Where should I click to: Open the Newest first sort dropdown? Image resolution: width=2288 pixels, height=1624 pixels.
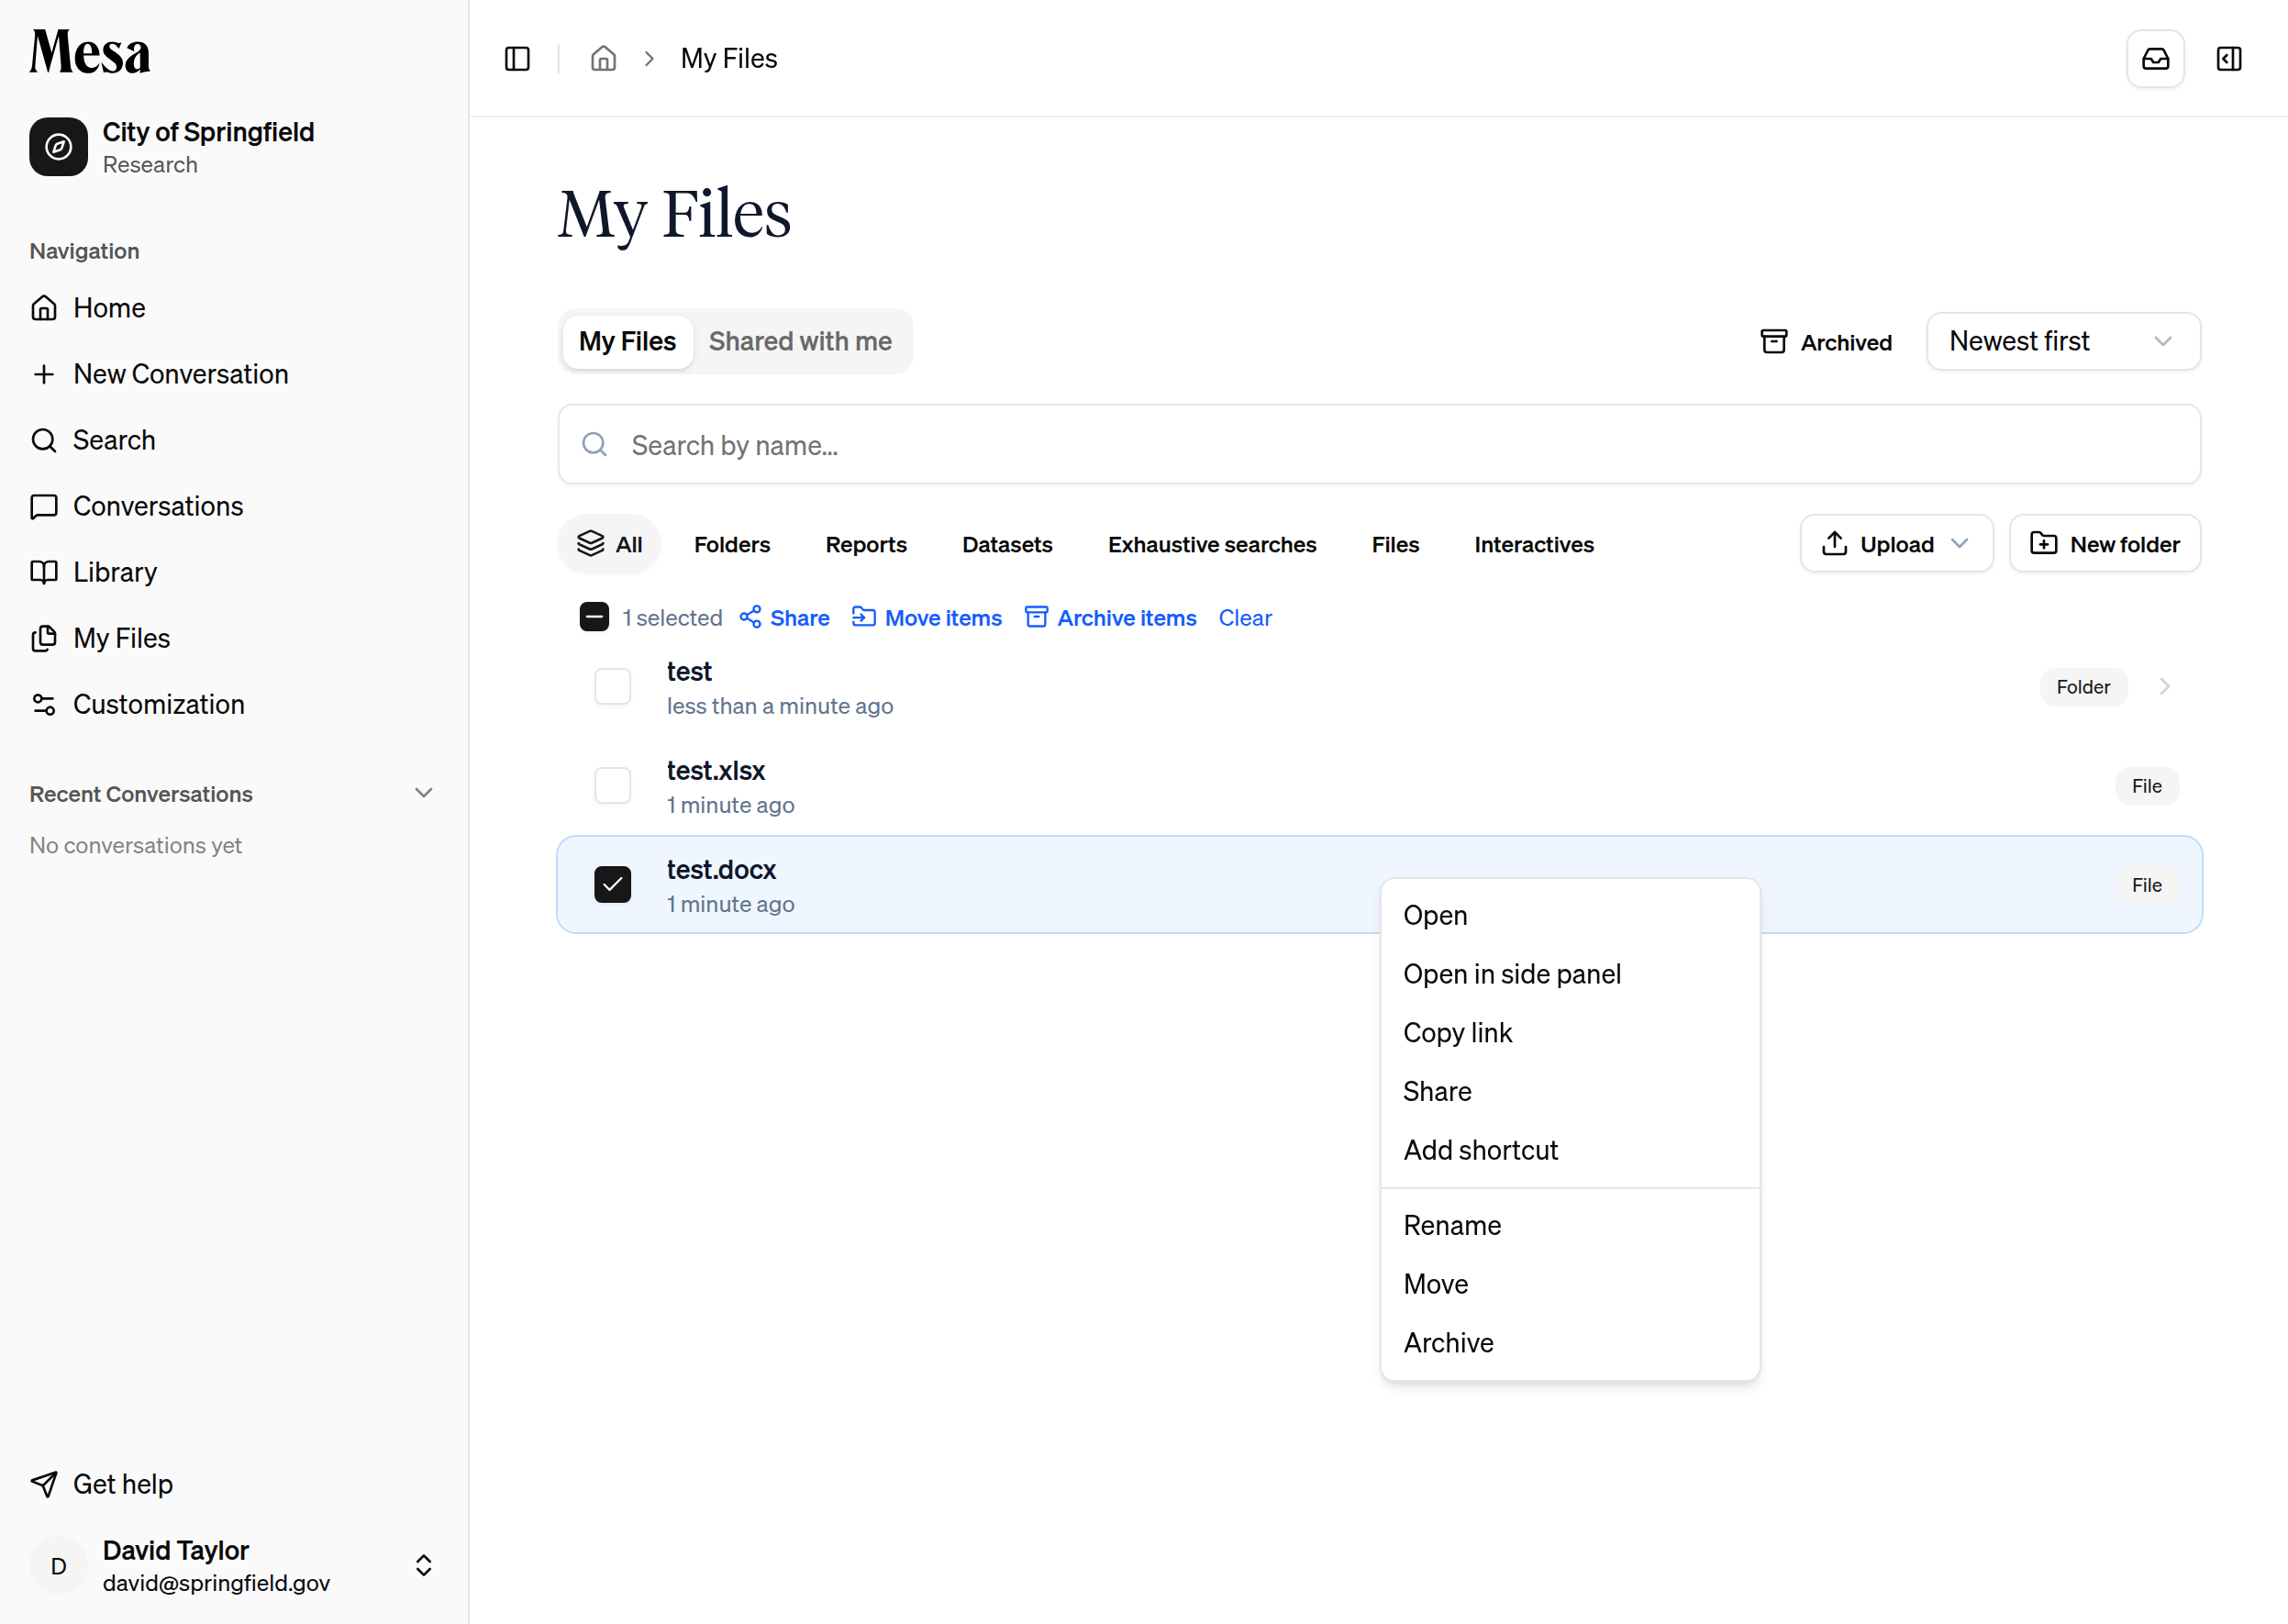click(x=2063, y=341)
